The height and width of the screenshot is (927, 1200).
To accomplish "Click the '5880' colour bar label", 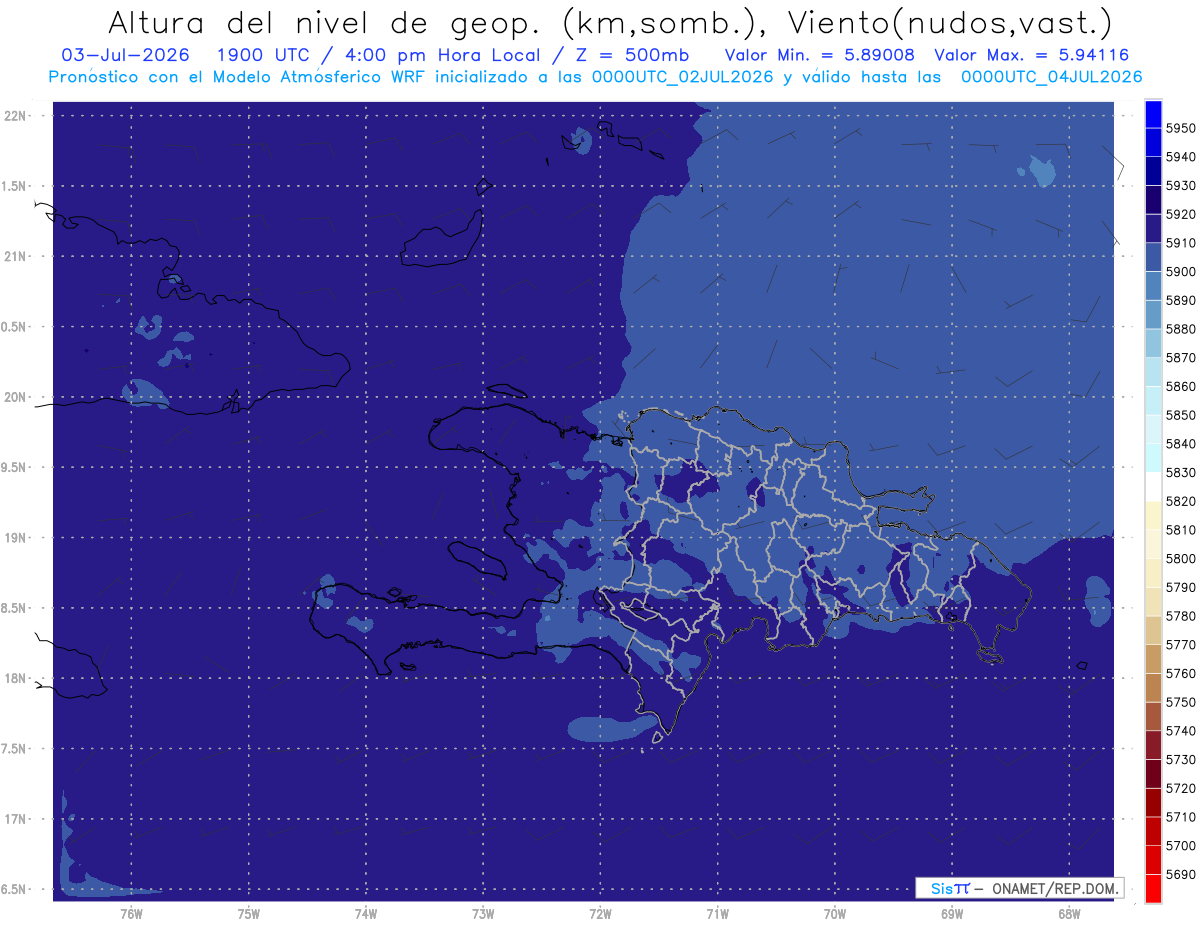I will tap(1181, 329).
